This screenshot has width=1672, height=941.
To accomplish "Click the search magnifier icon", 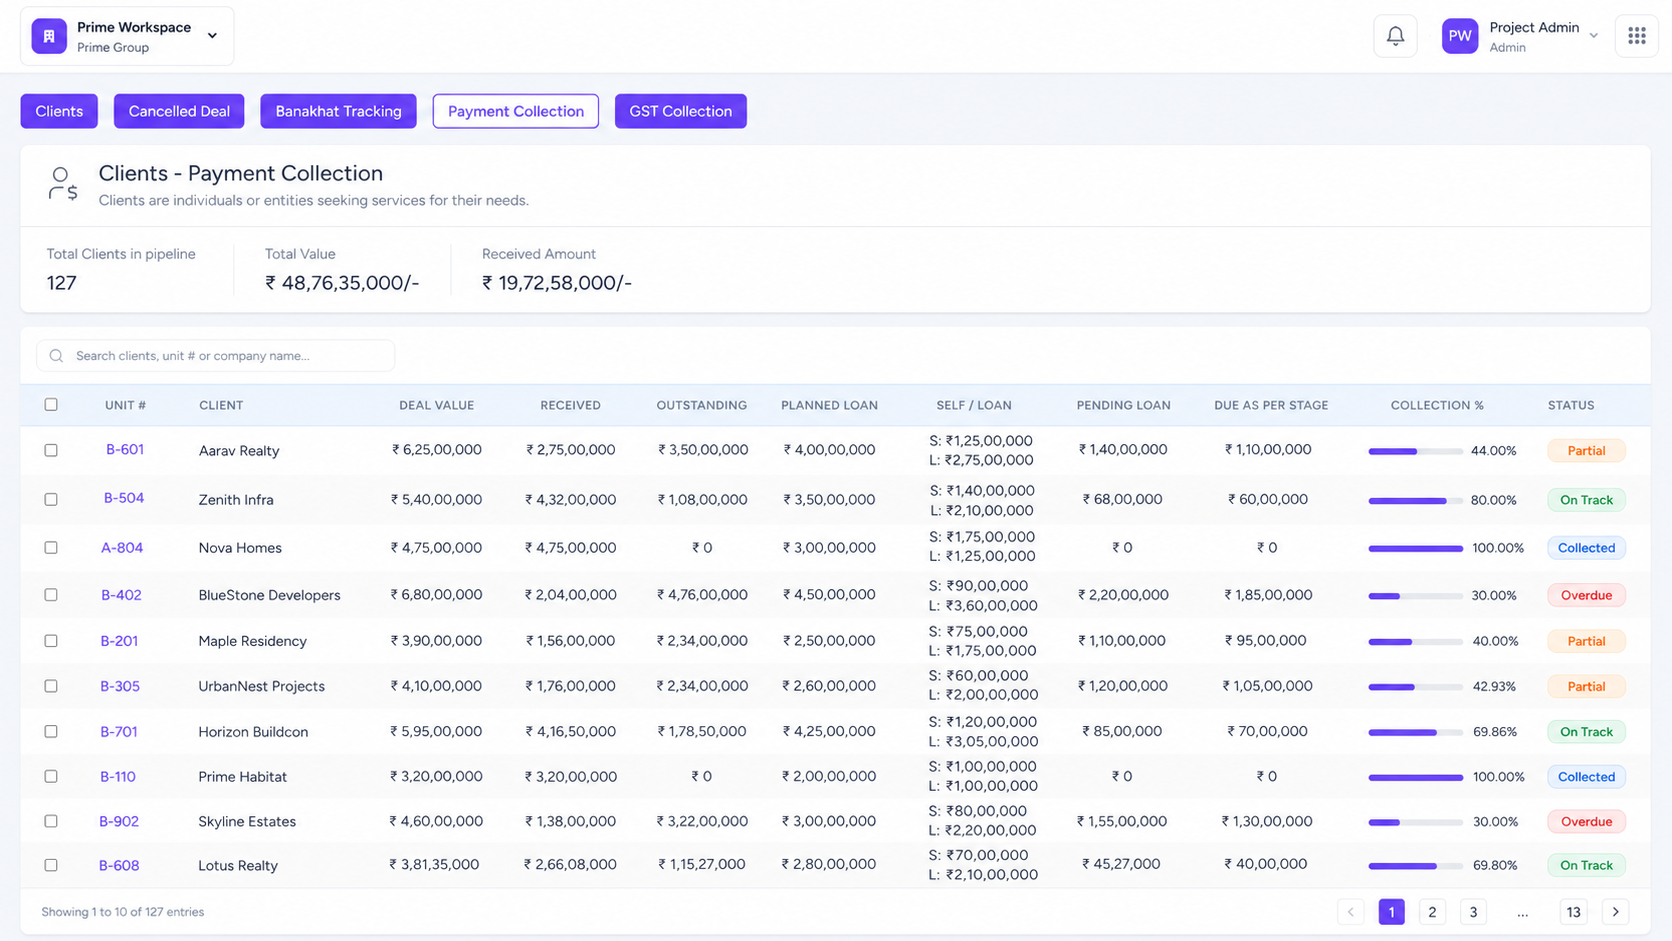I will [x=56, y=356].
